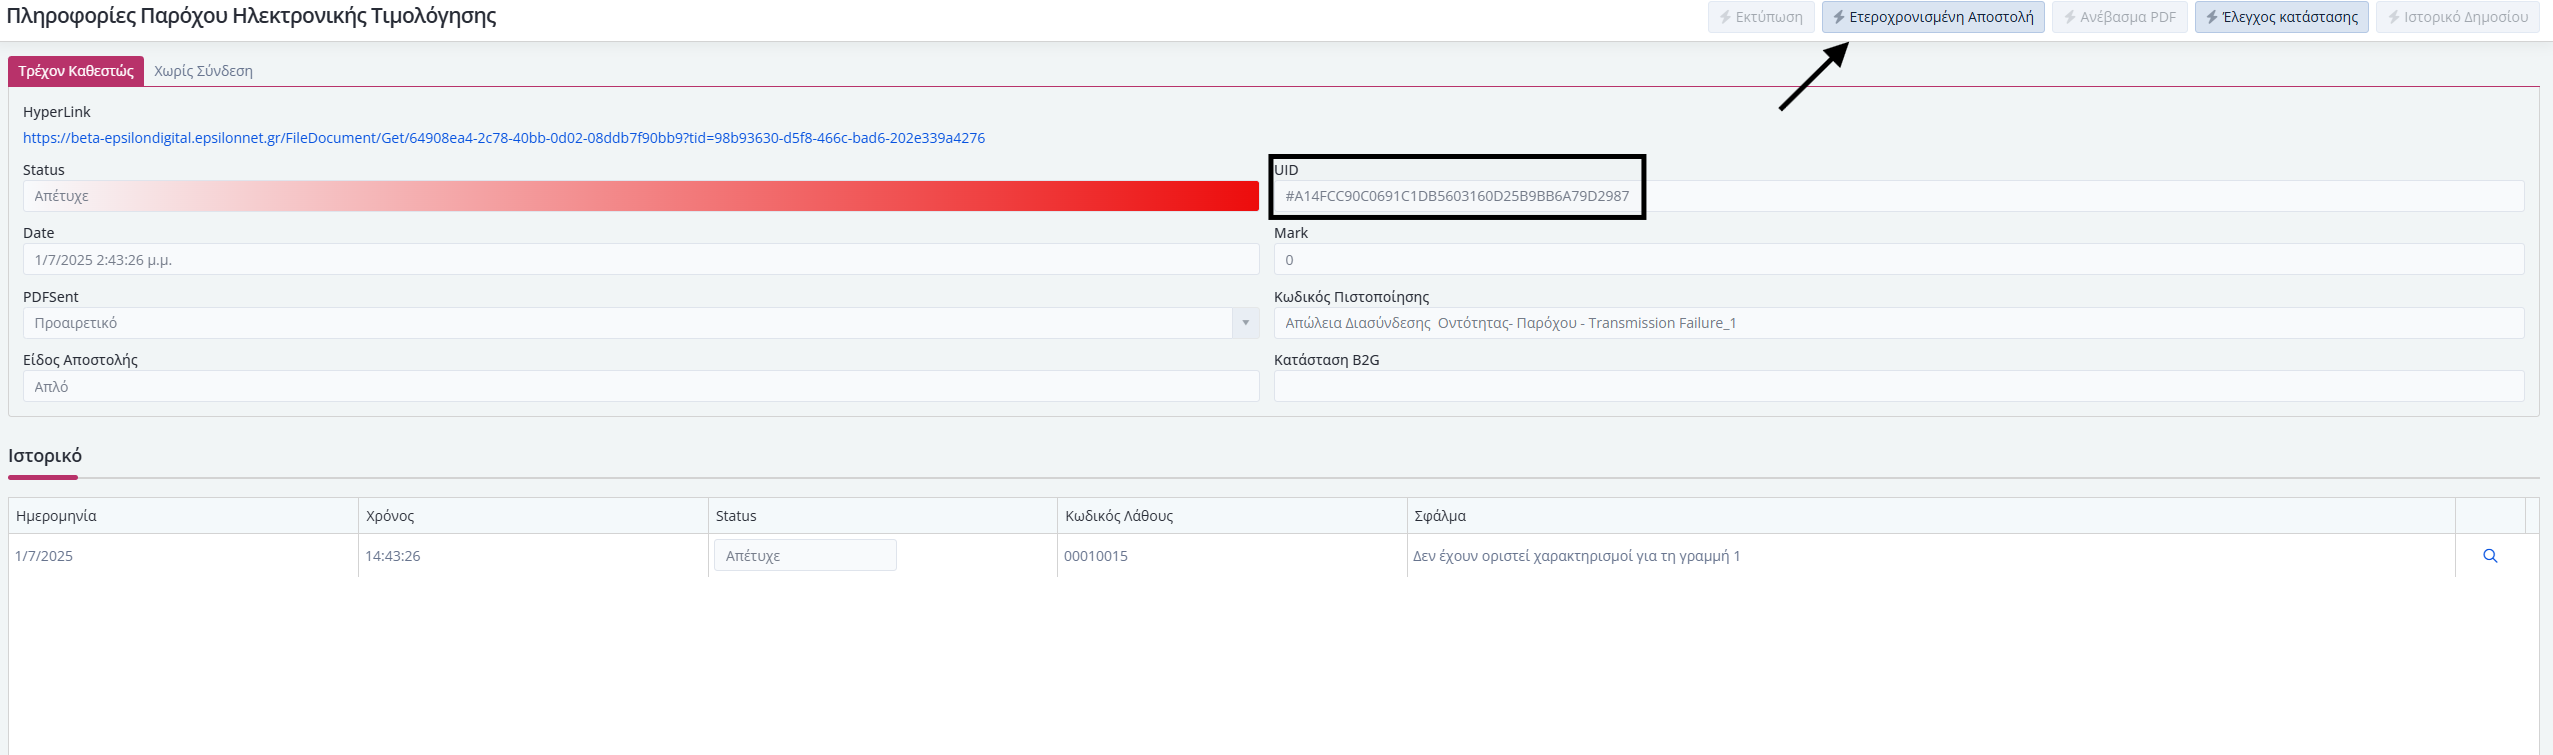Click the red Status field Απέτυχε
2553x755 pixels.
click(641, 196)
